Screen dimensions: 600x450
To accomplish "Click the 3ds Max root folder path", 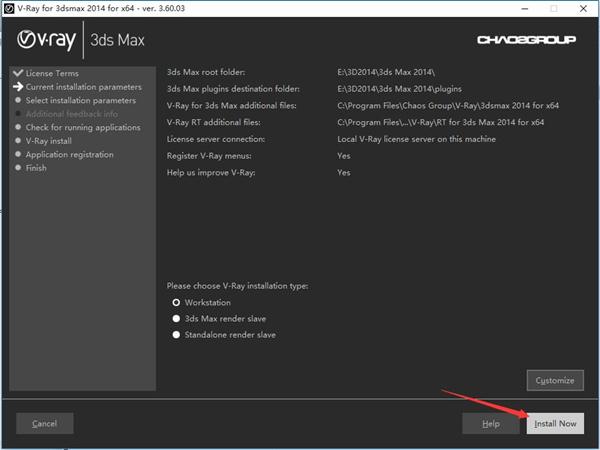I will 386,72.
